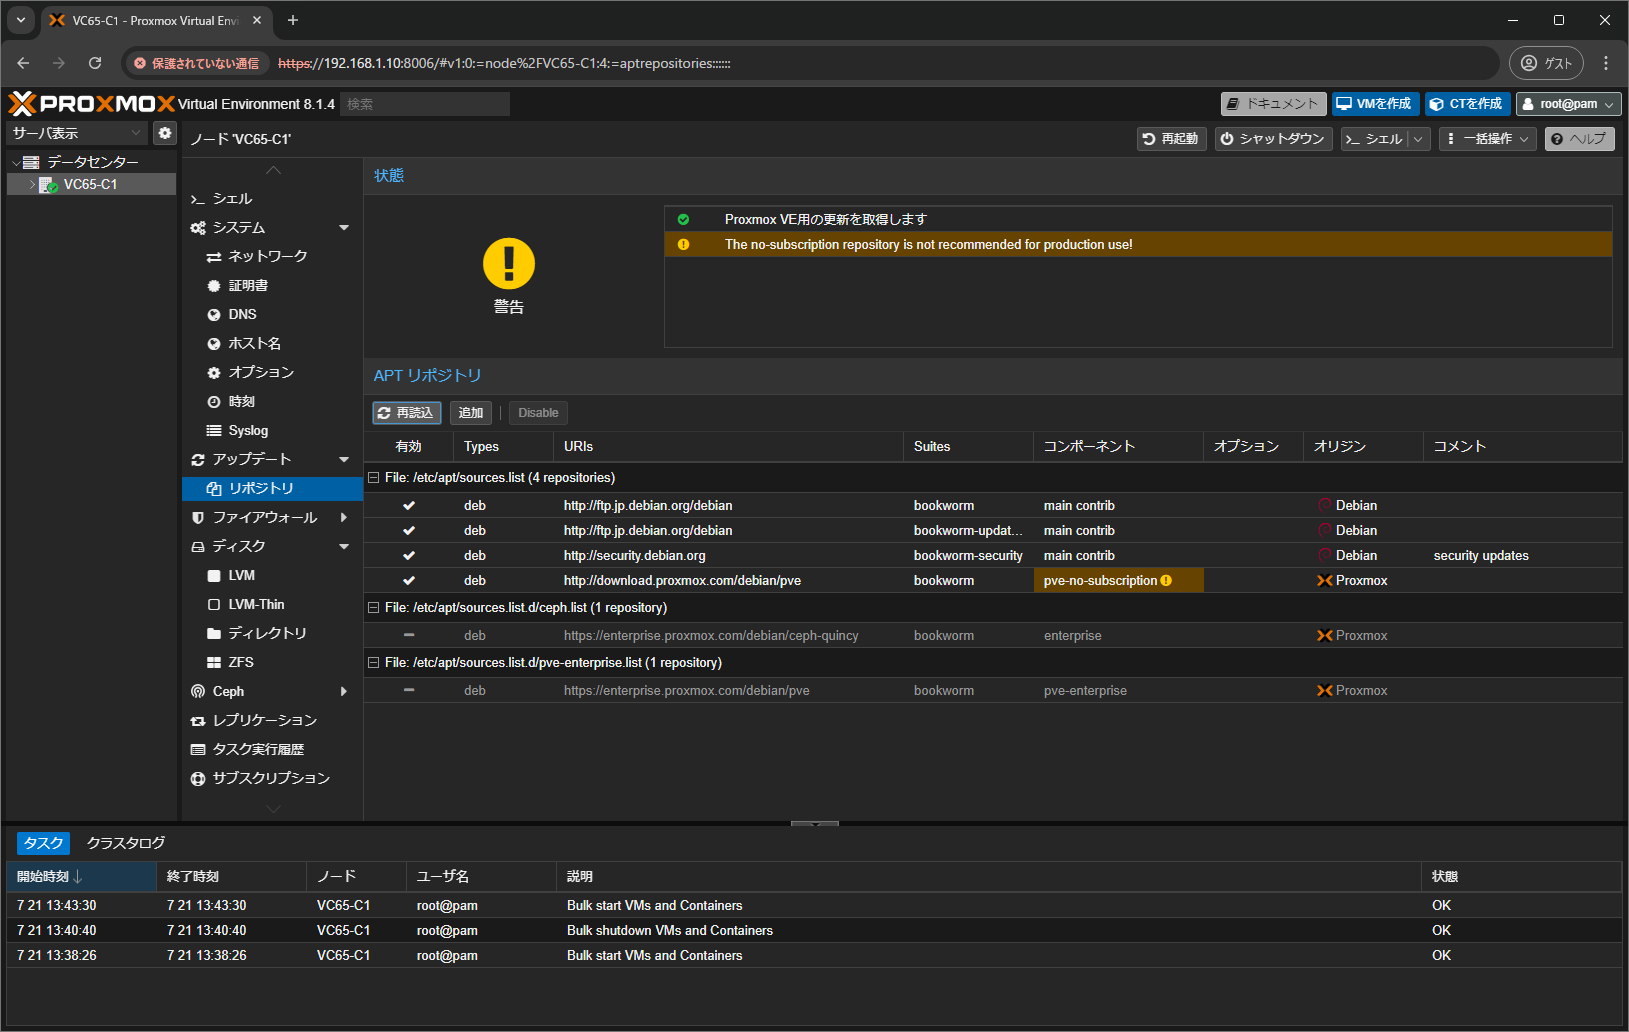Sort by URIs column header
The image size is (1629, 1032).
(728, 447)
